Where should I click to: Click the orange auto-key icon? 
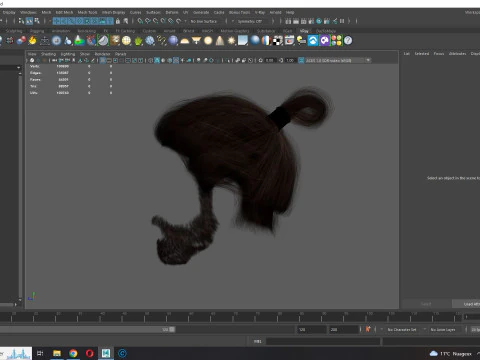pos(368,329)
